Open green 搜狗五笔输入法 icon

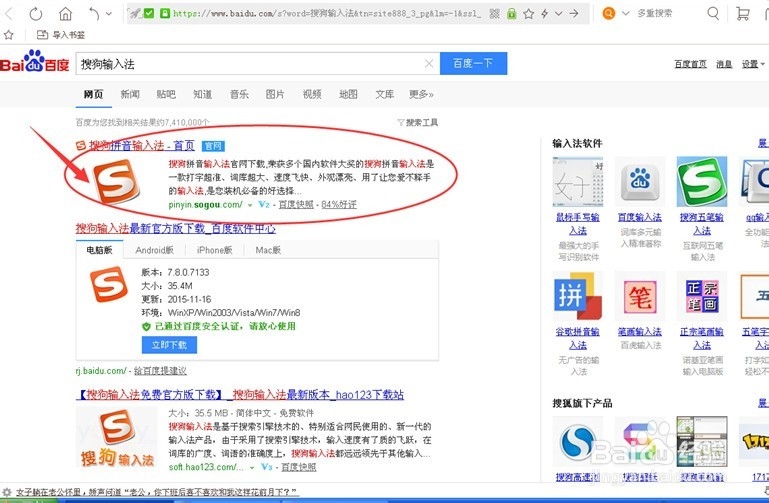pos(702,181)
